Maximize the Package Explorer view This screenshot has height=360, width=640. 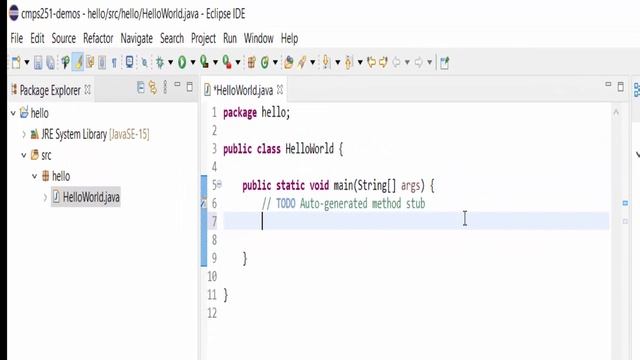(x=189, y=87)
